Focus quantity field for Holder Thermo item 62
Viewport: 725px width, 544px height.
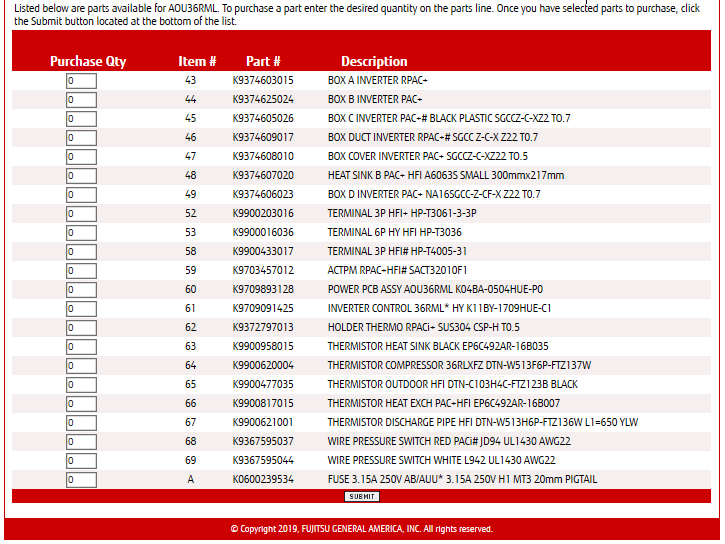[81, 327]
